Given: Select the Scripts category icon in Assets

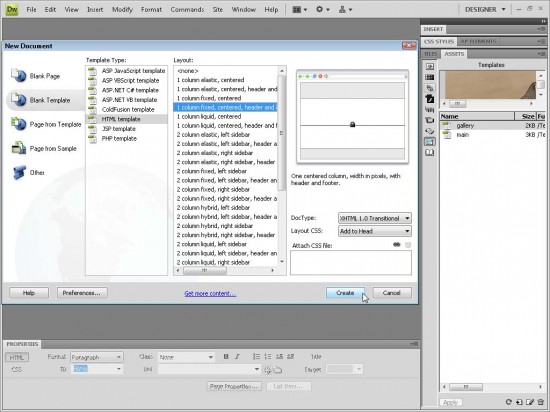Looking at the screenshot, I should 430,131.
